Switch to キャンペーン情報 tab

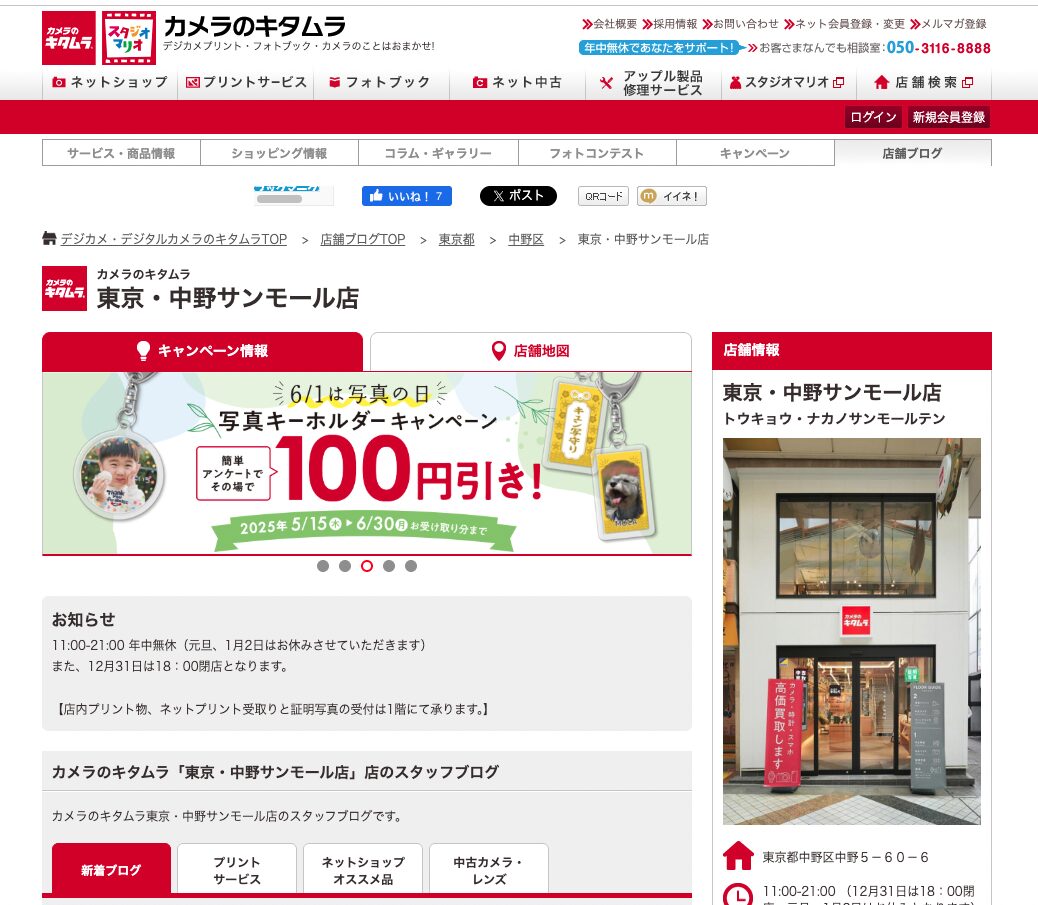203,351
